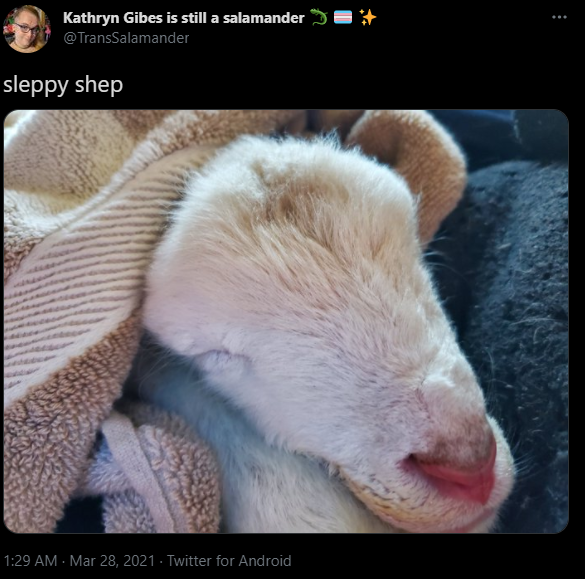Click the word 'Android' in footer
Viewport: 585px width, 579px height.
(265, 561)
